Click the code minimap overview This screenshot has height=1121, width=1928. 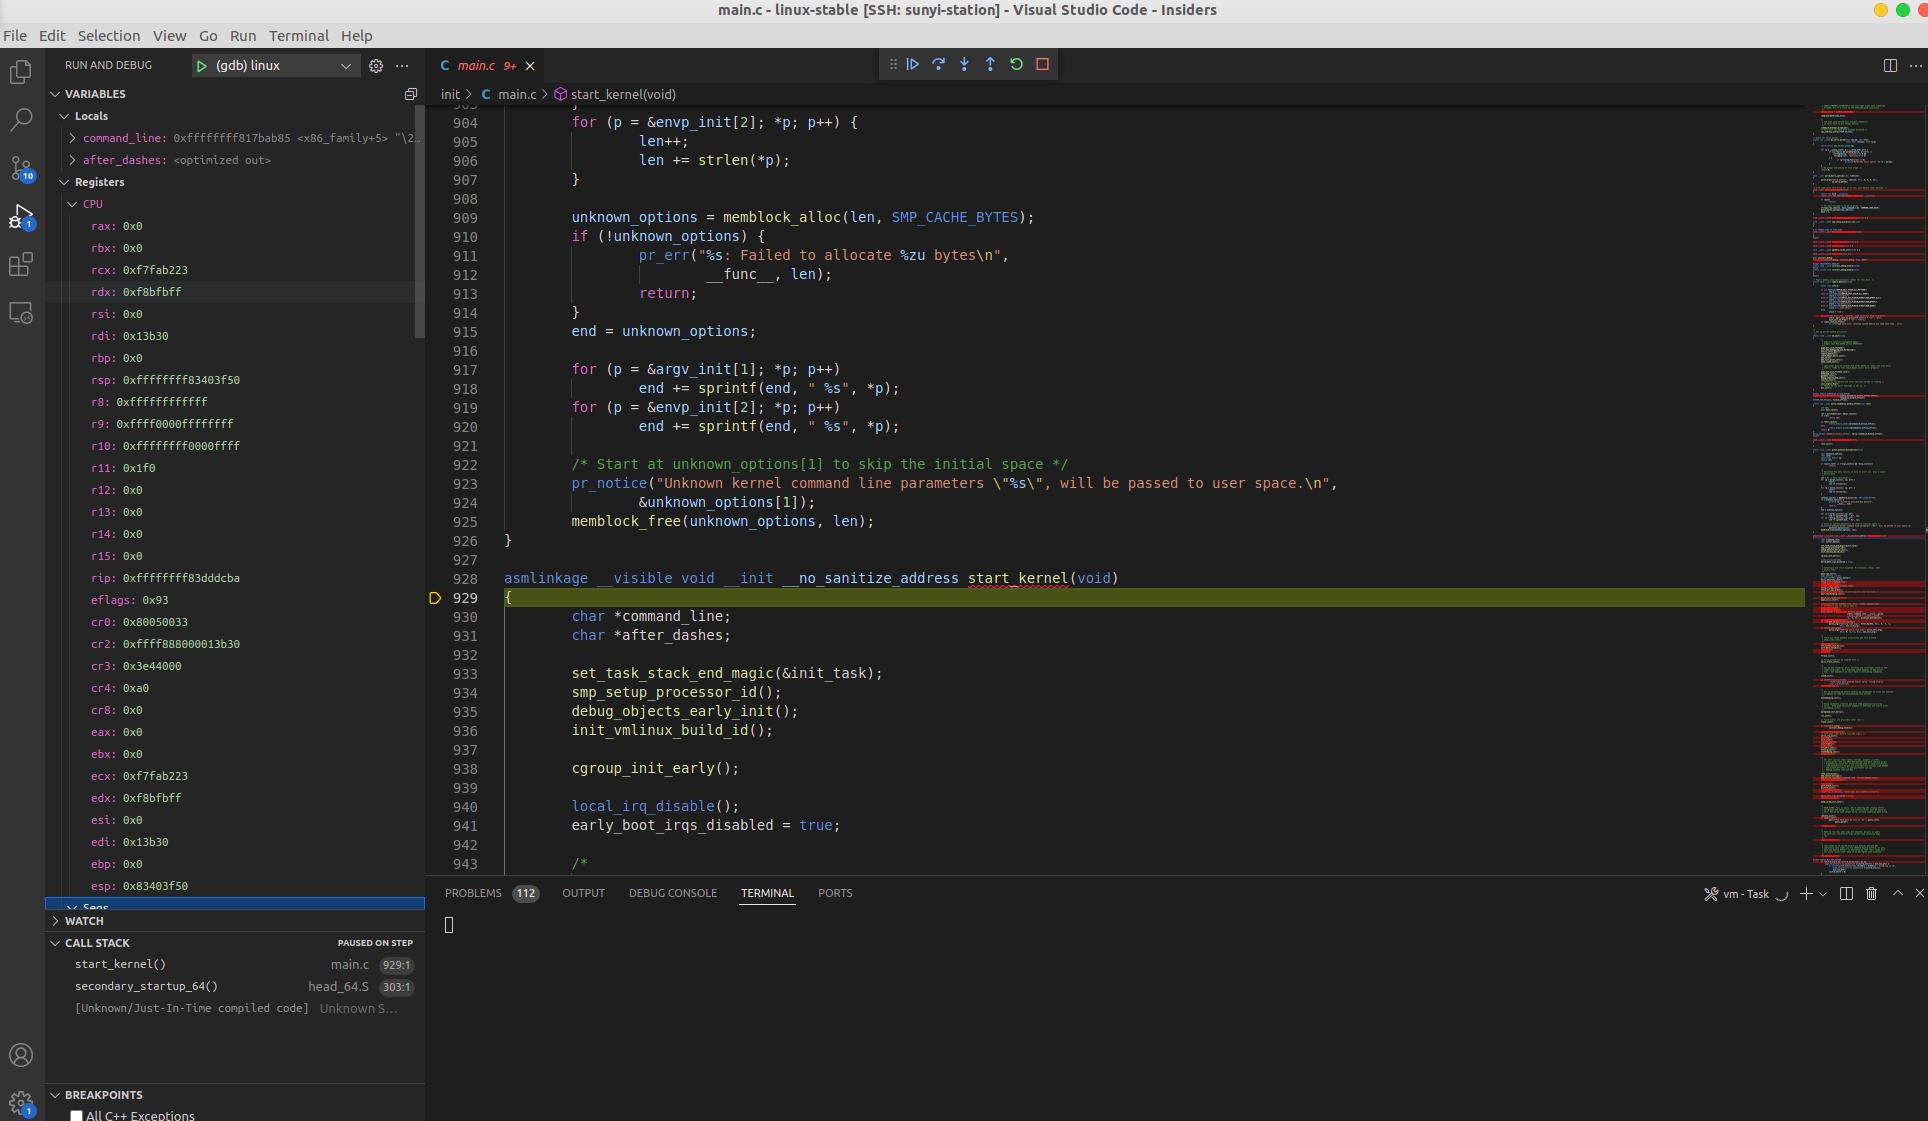[x=1867, y=480]
